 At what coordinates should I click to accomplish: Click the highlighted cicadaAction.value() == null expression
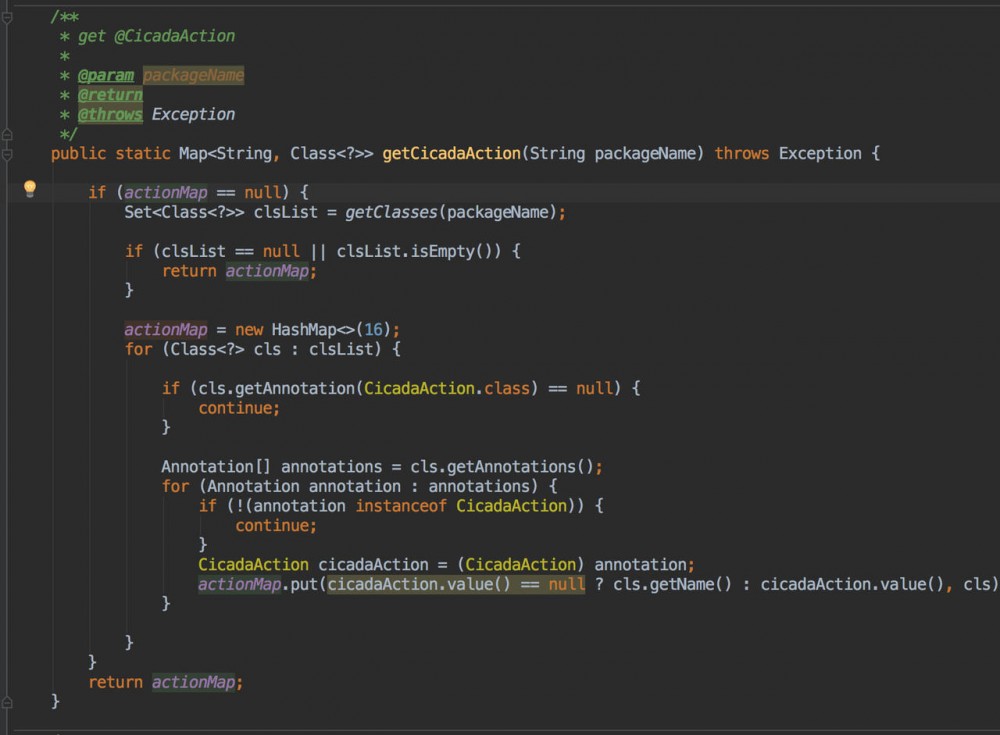(456, 584)
